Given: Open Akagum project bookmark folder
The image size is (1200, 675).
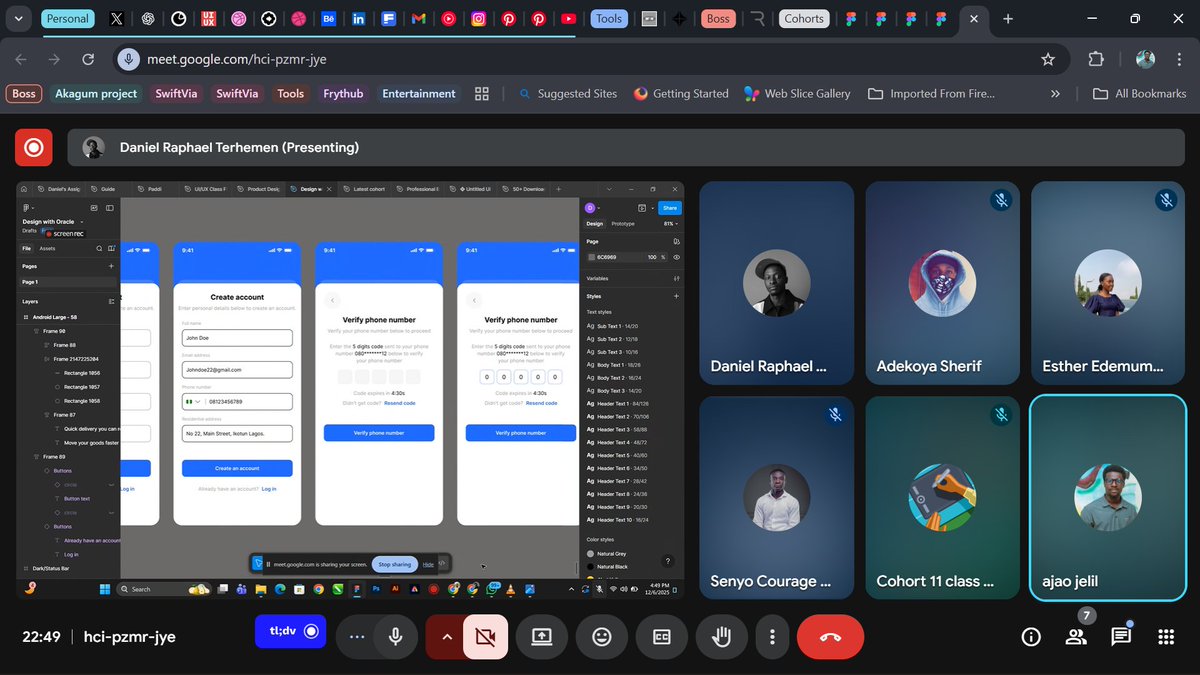Looking at the screenshot, I should click(x=96, y=93).
